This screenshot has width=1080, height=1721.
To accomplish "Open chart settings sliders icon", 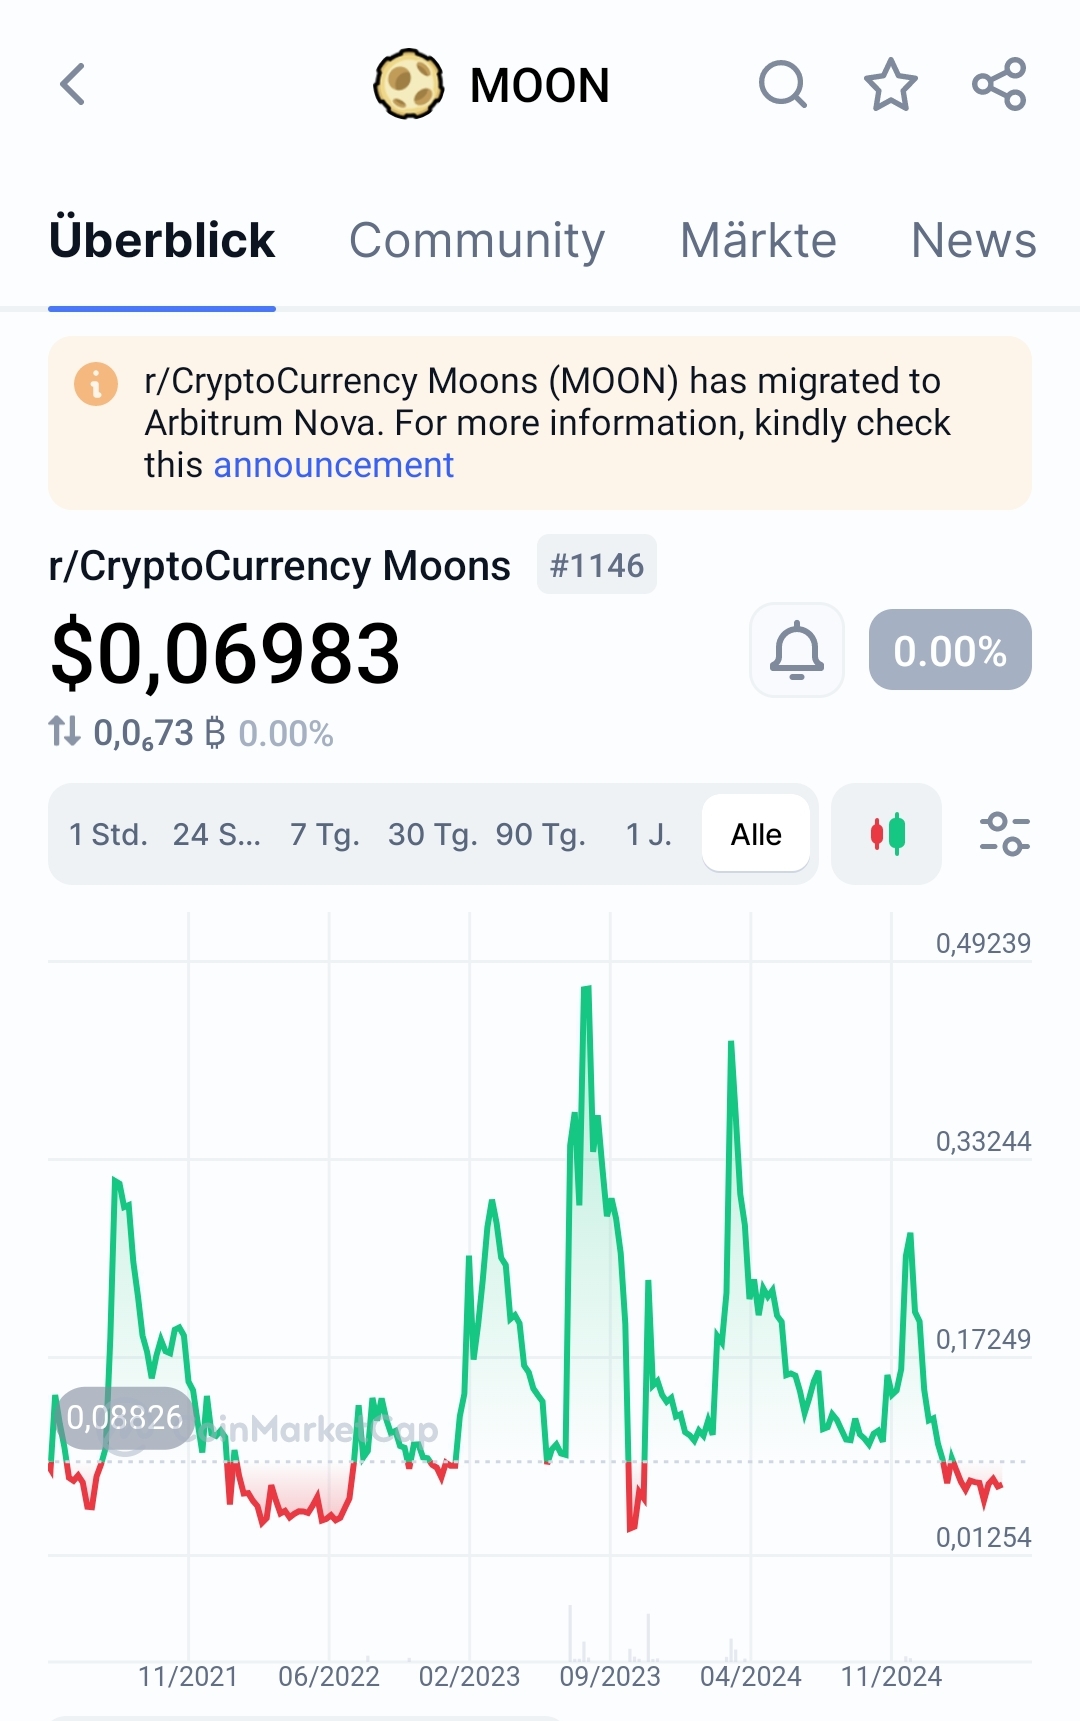I will [1004, 834].
